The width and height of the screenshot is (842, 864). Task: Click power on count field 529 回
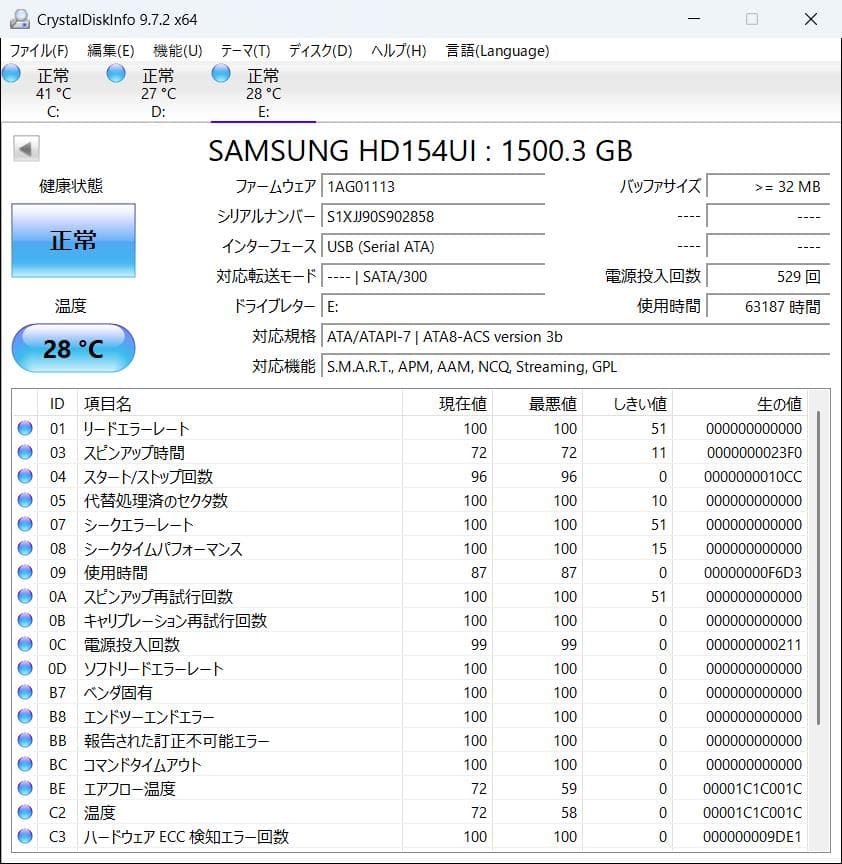coord(768,277)
